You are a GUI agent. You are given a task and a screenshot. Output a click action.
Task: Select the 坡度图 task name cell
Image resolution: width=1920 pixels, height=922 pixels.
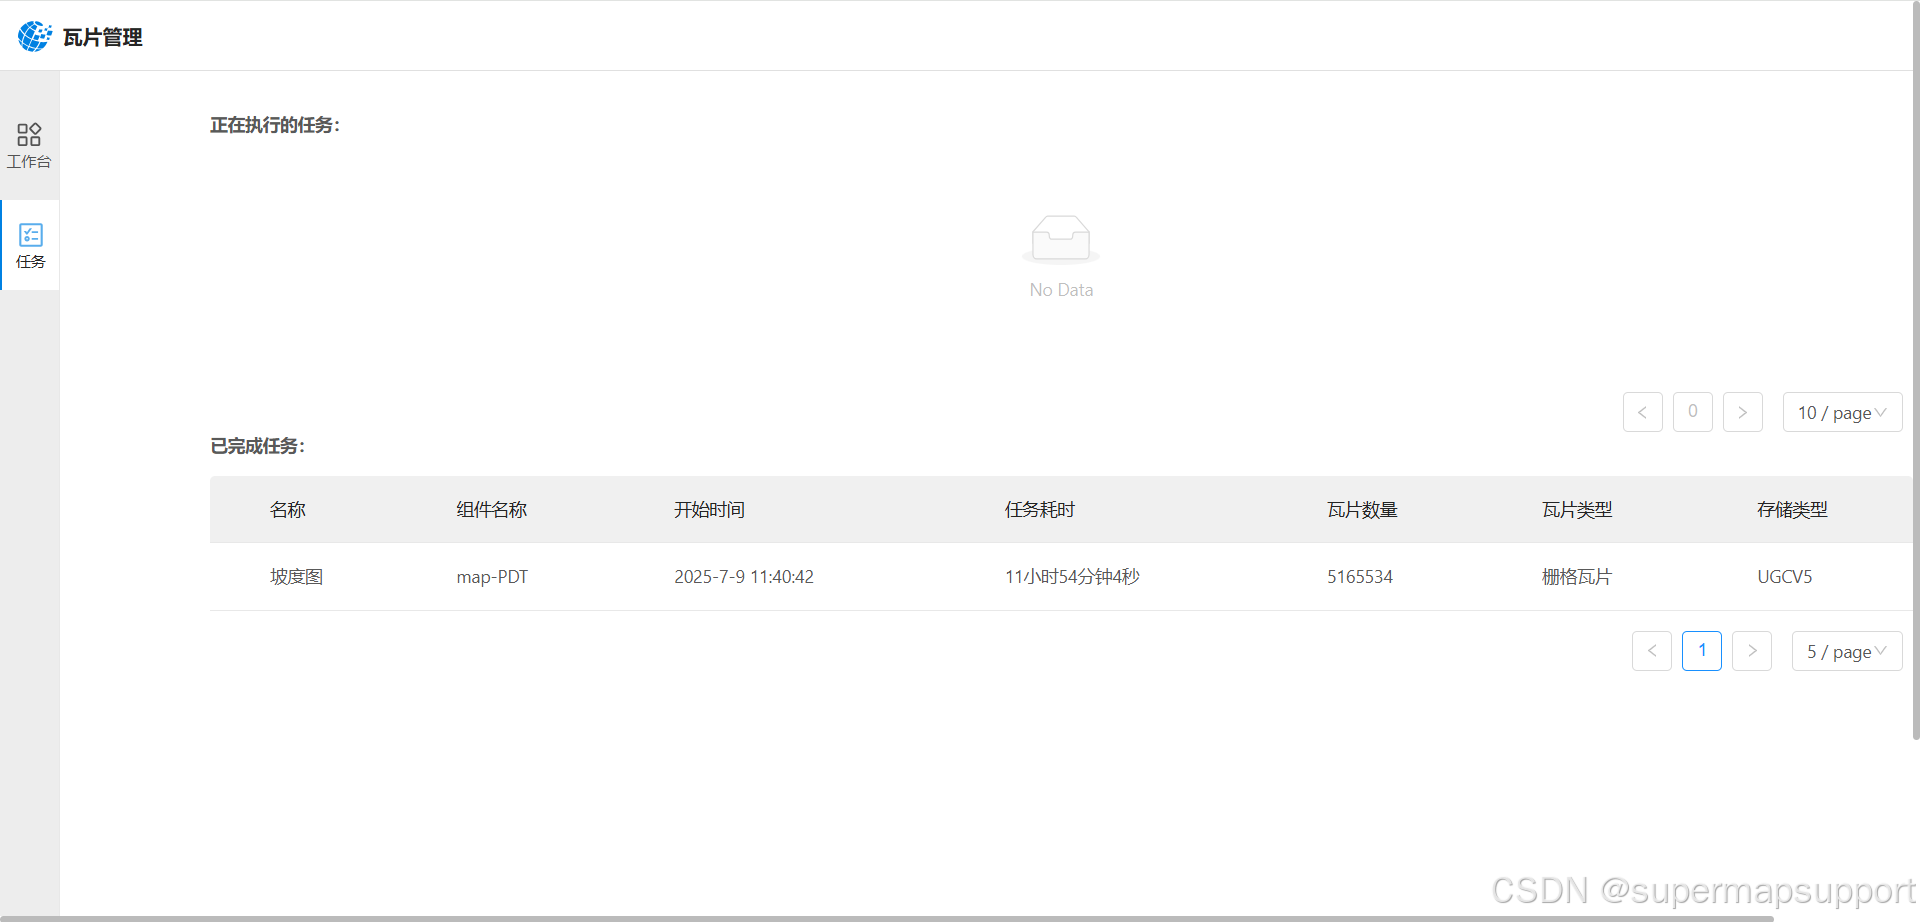[x=297, y=577]
